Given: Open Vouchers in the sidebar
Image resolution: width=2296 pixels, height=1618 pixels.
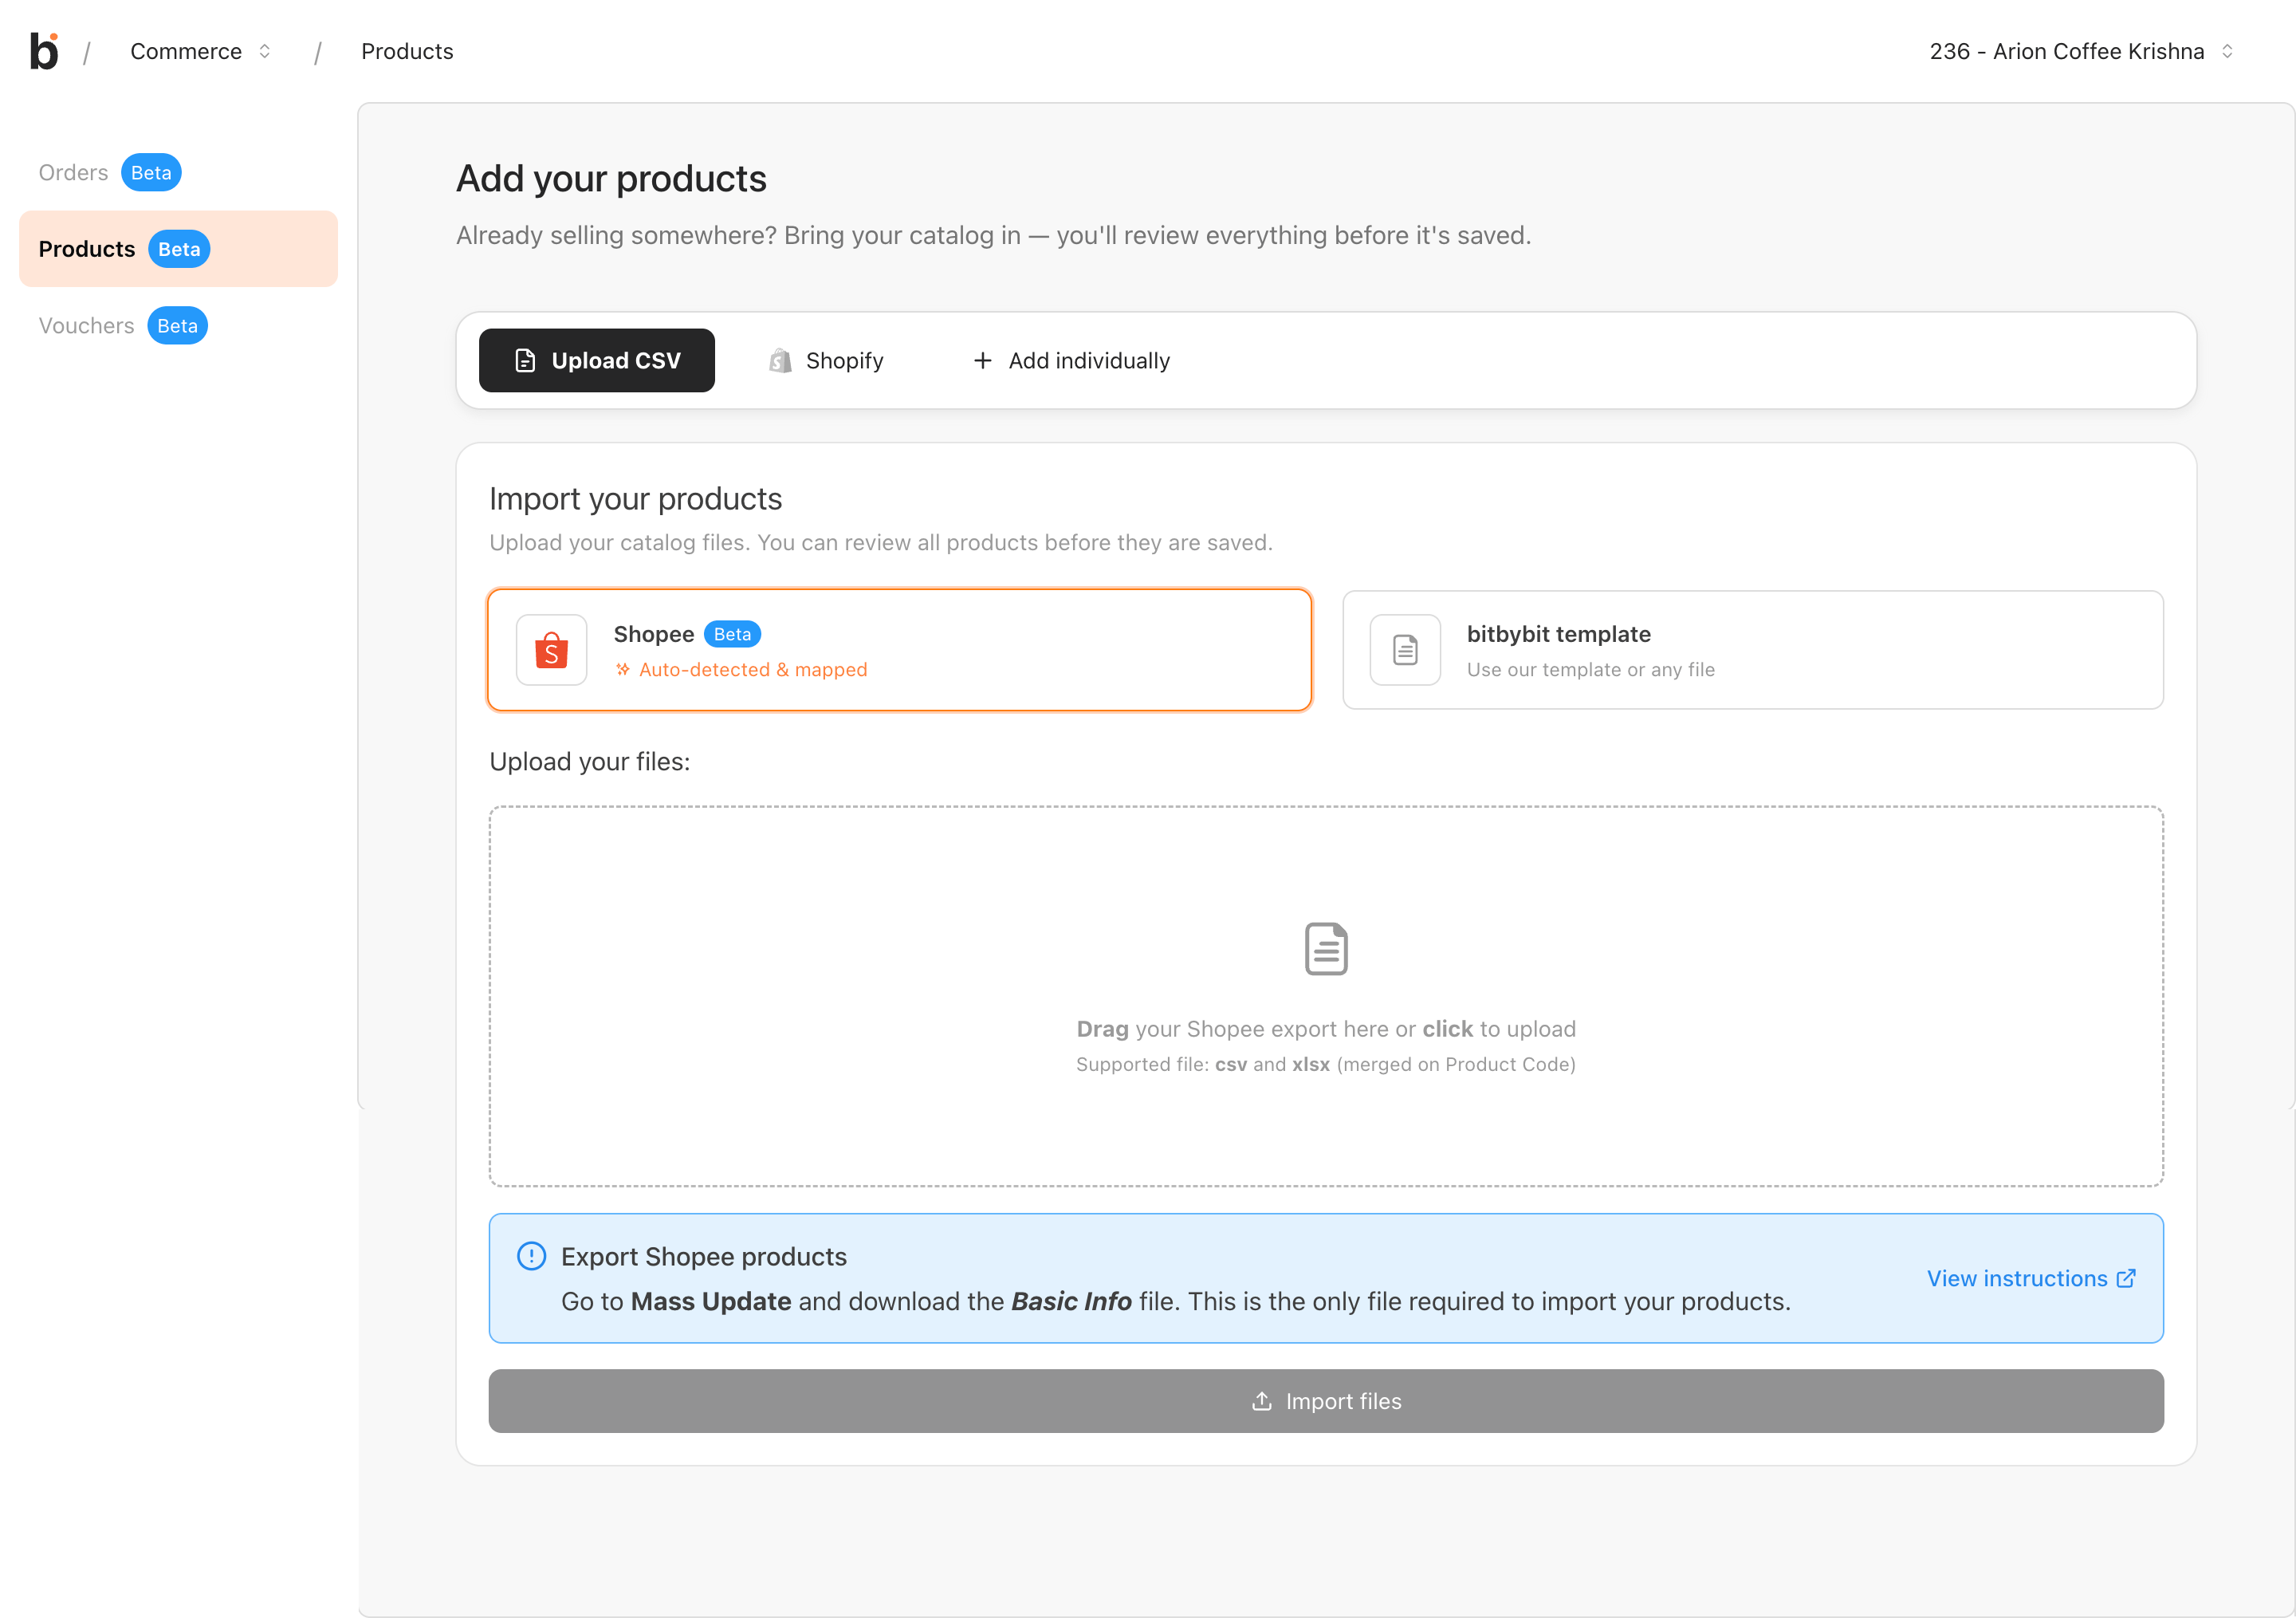Looking at the screenshot, I should tap(178, 326).
